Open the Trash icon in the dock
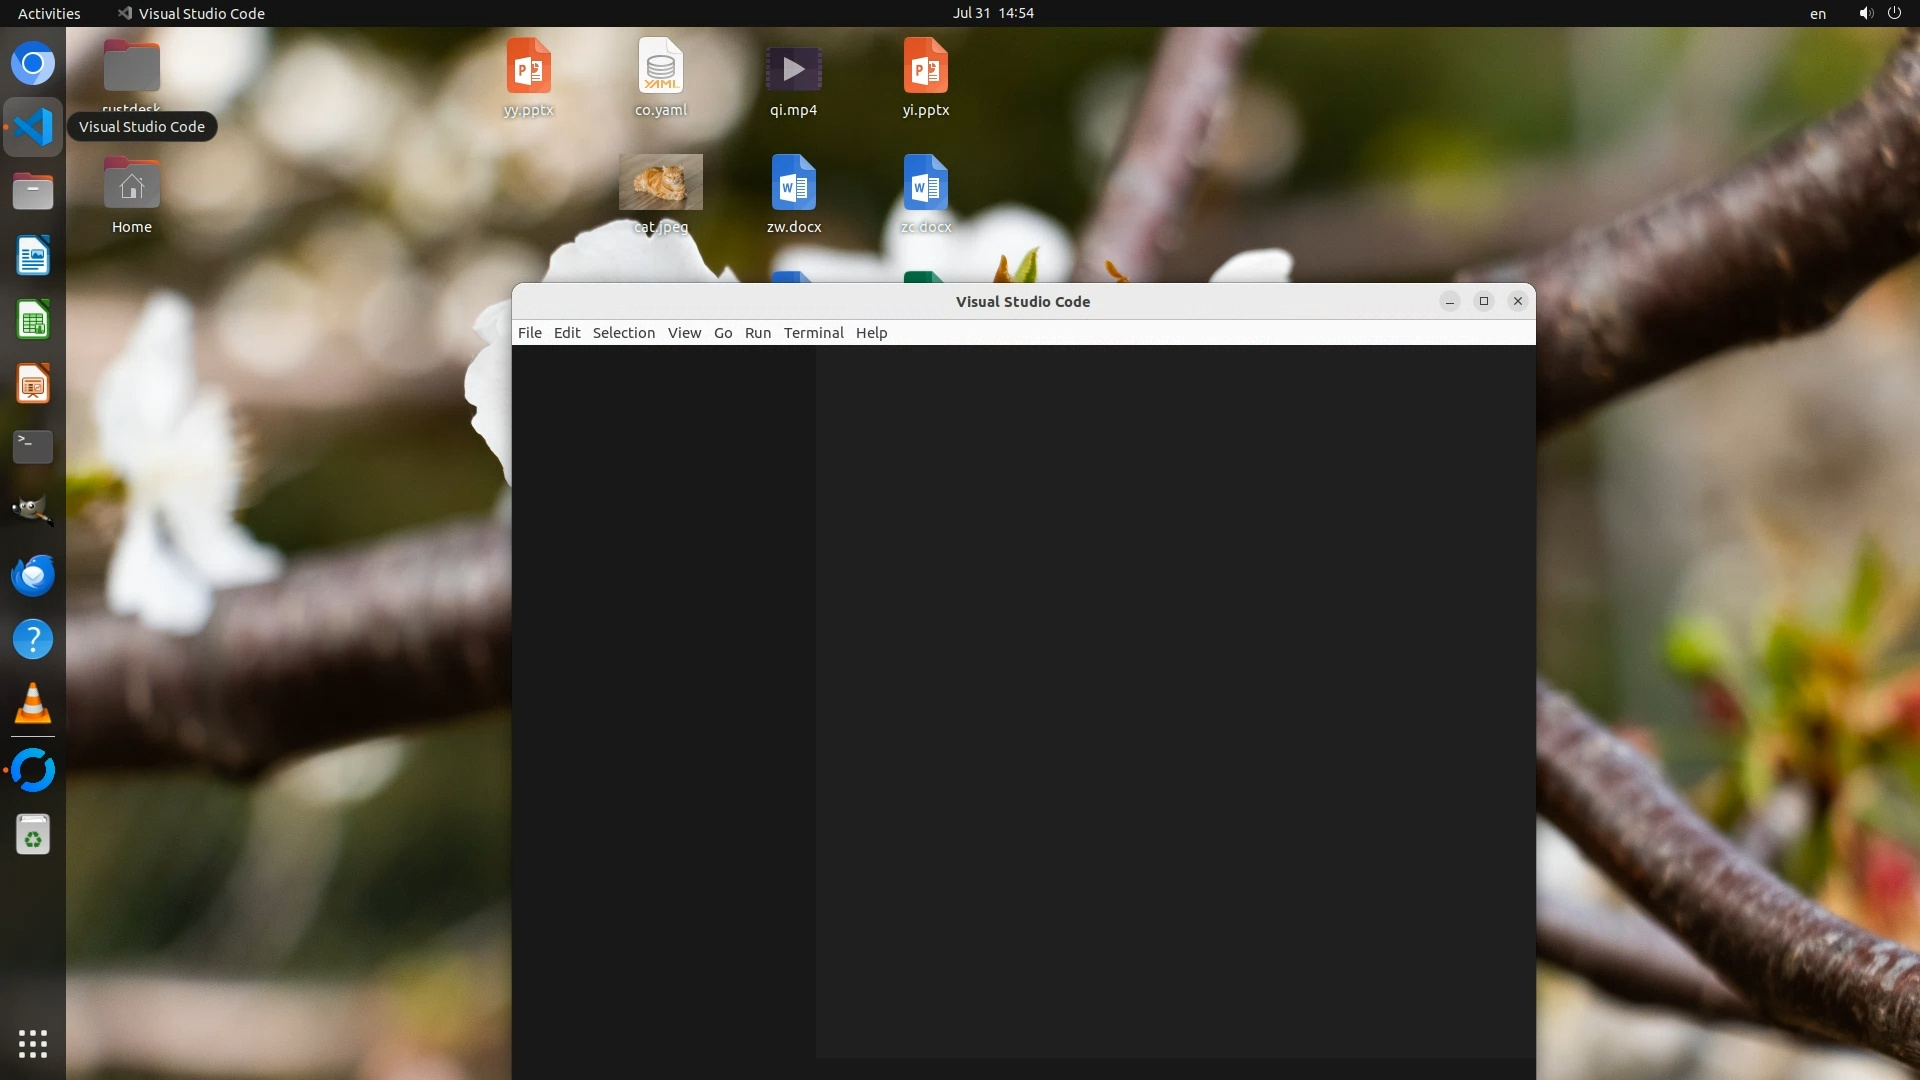 click(x=33, y=834)
